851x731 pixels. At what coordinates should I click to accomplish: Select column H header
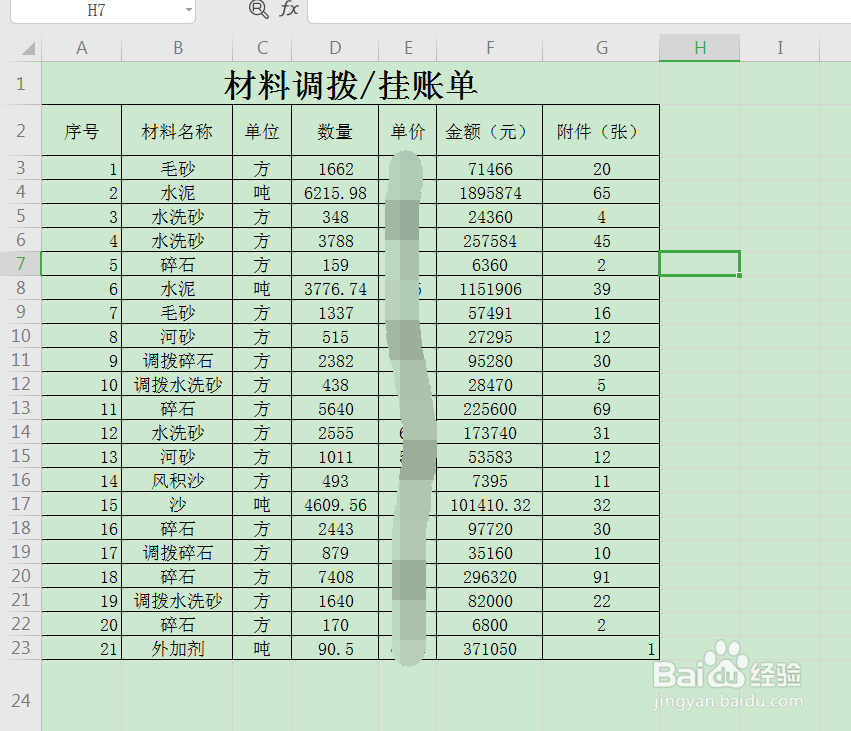click(700, 48)
